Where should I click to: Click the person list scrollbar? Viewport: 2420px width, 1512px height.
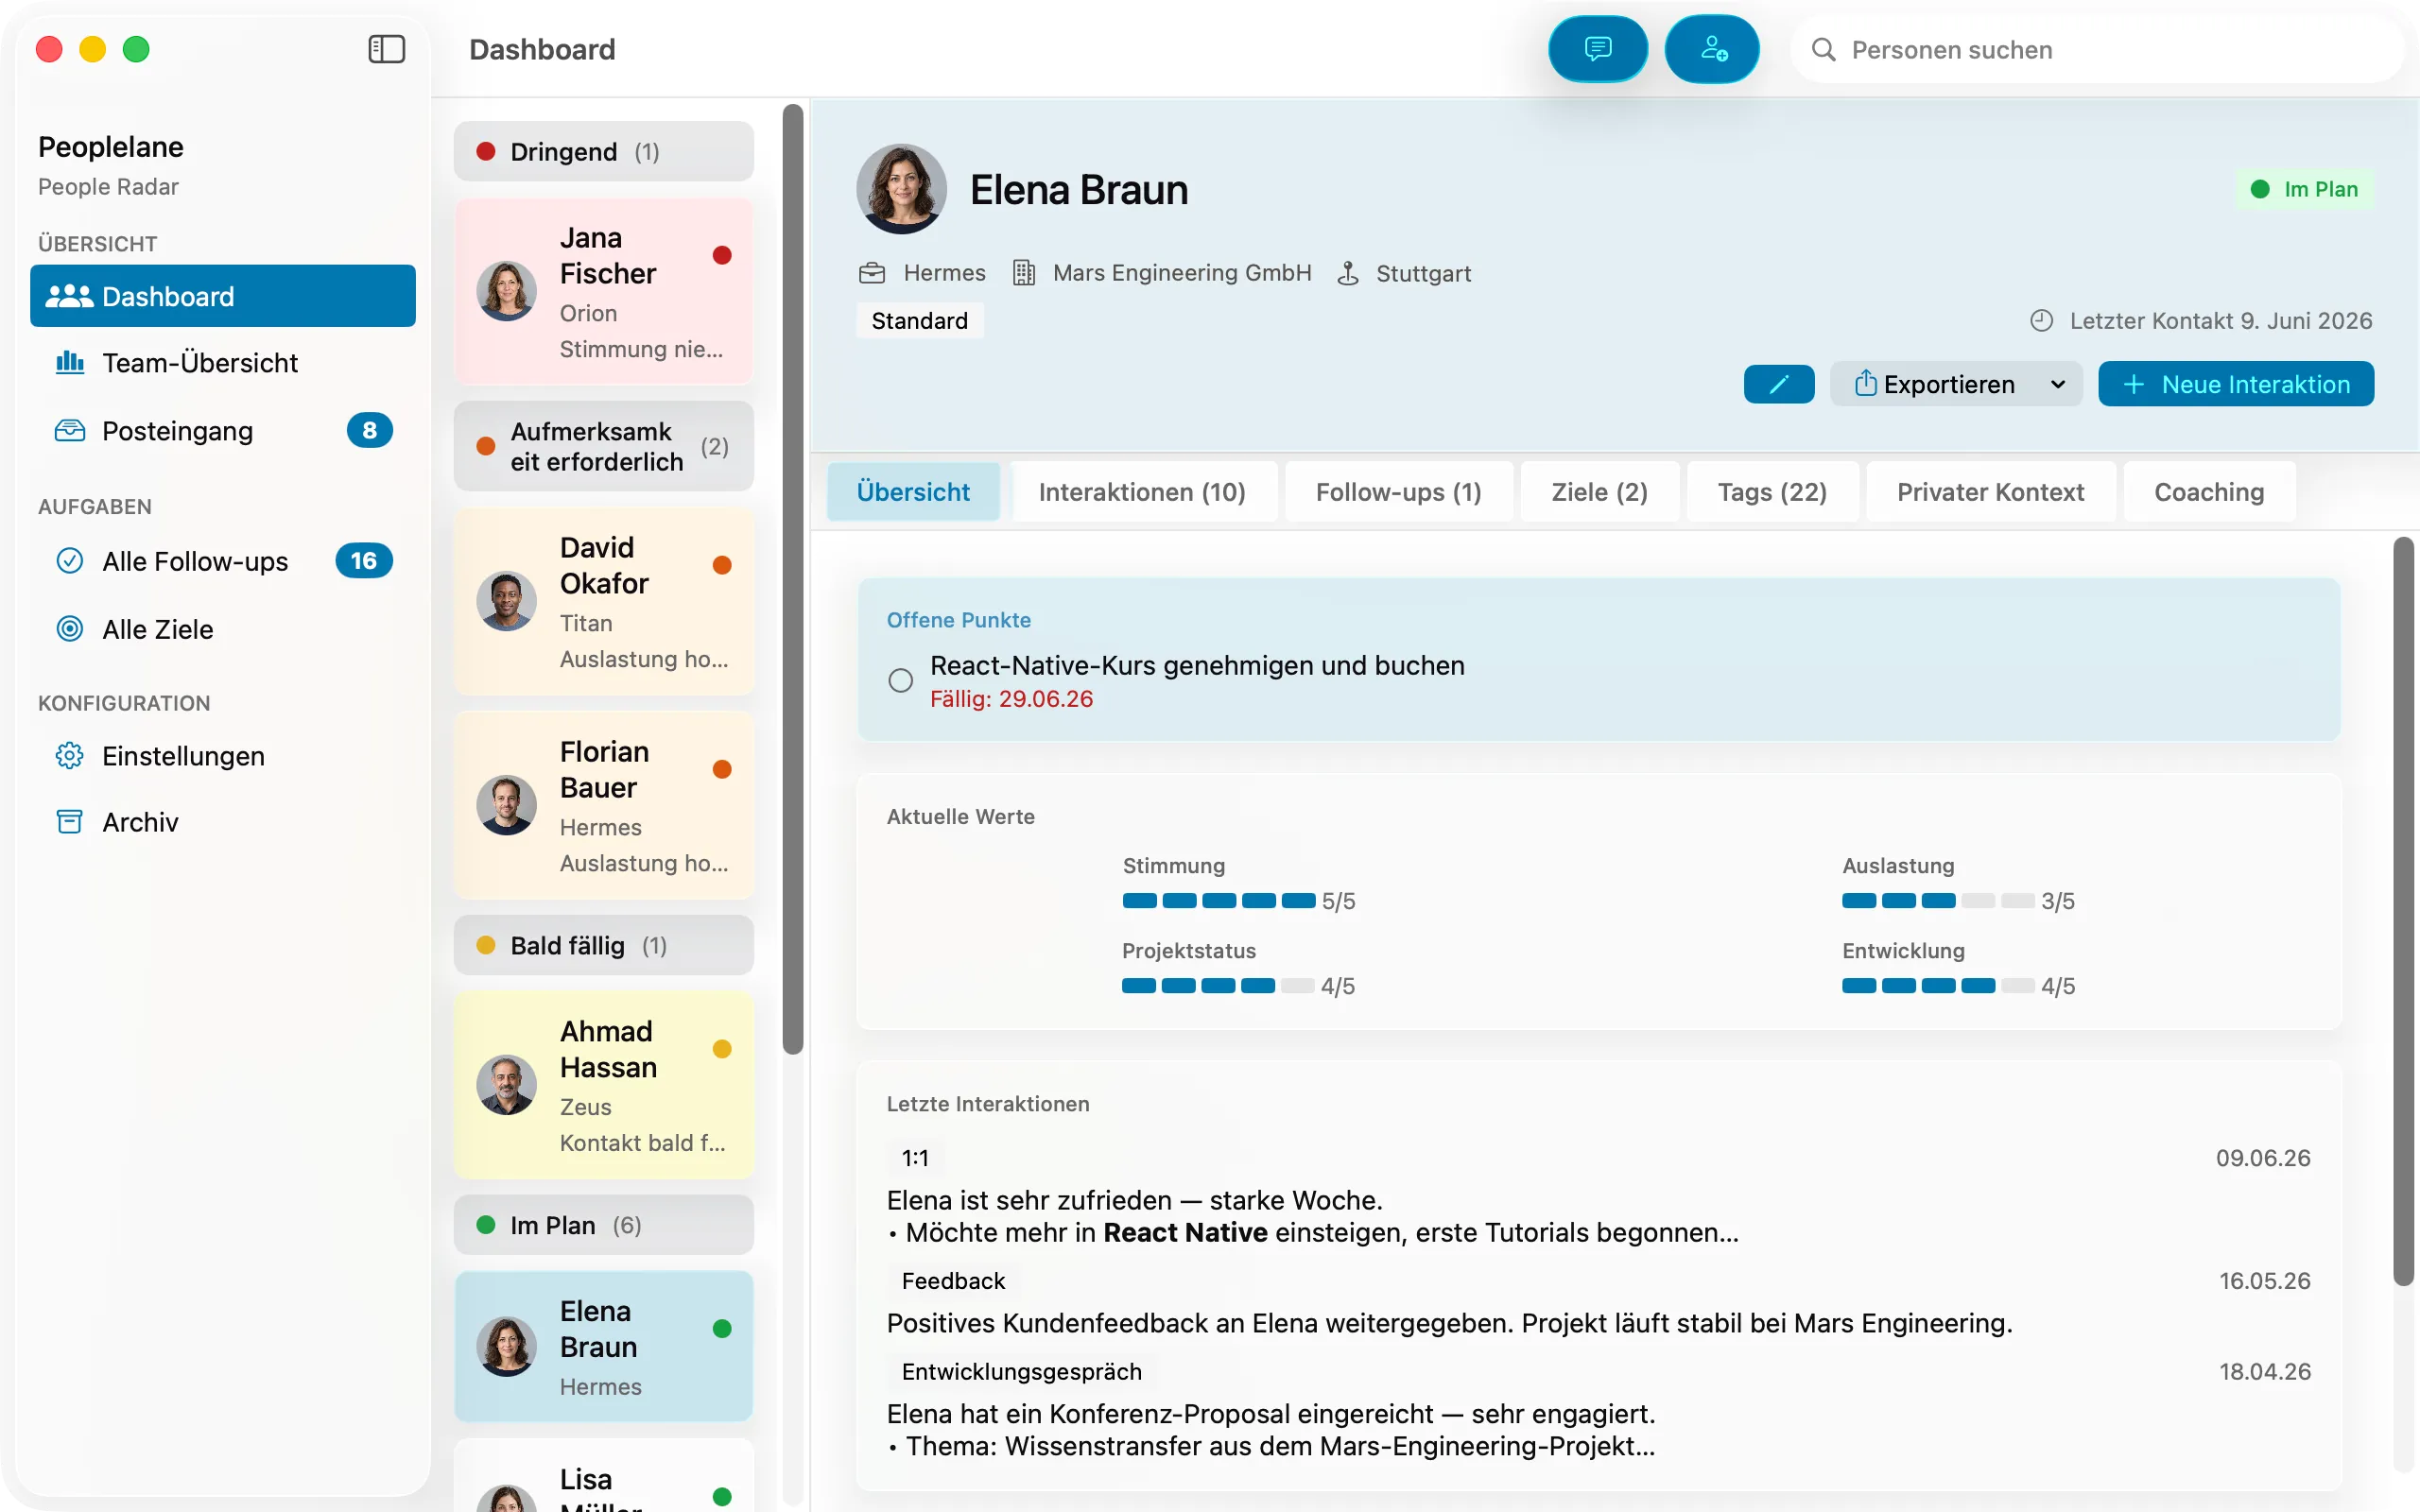(x=793, y=579)
